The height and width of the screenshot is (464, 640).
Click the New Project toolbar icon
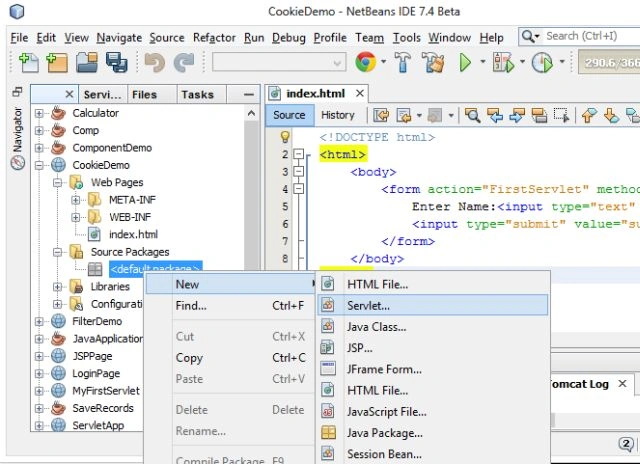point(57,62)
